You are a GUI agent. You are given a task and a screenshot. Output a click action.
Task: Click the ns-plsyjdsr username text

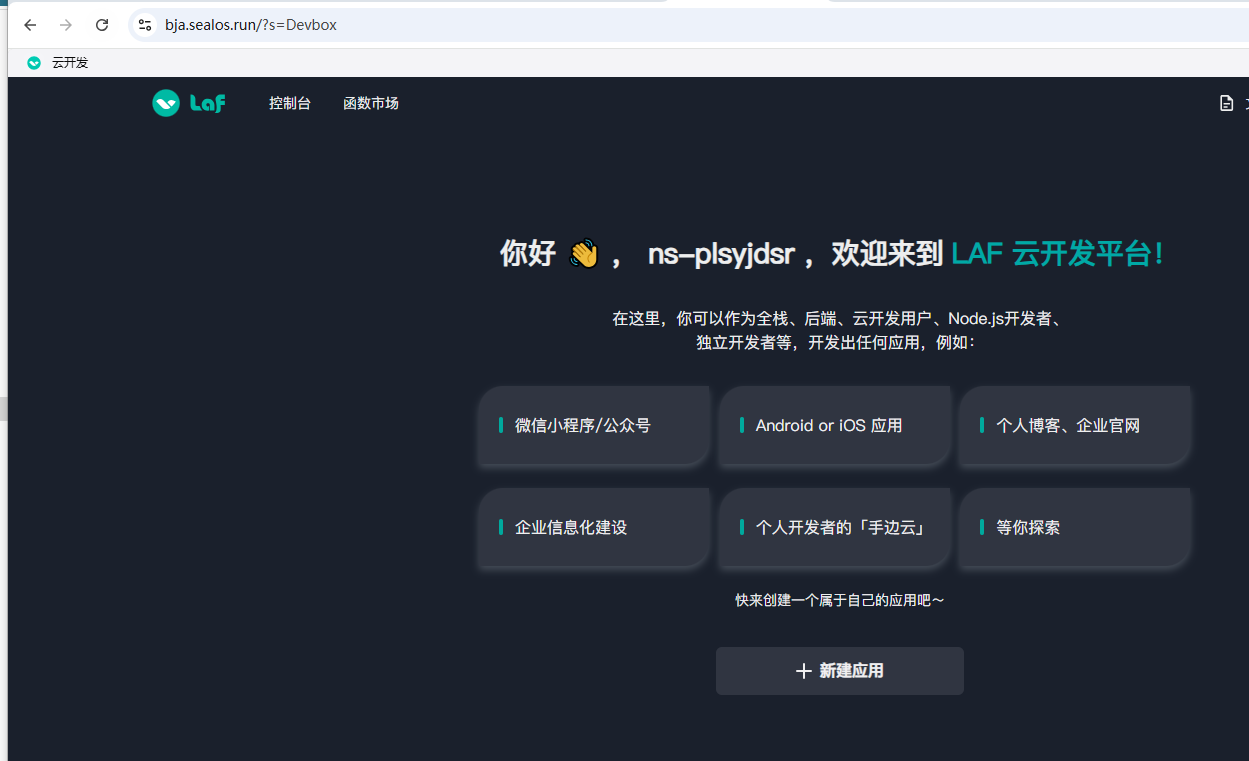(721, 254)
